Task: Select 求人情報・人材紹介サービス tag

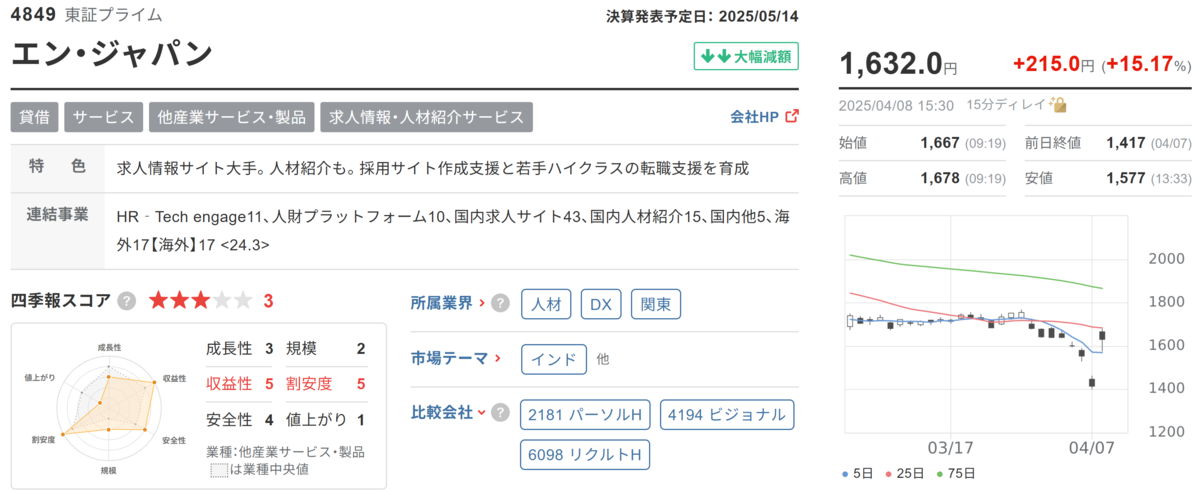Action: tap(427, 117)
